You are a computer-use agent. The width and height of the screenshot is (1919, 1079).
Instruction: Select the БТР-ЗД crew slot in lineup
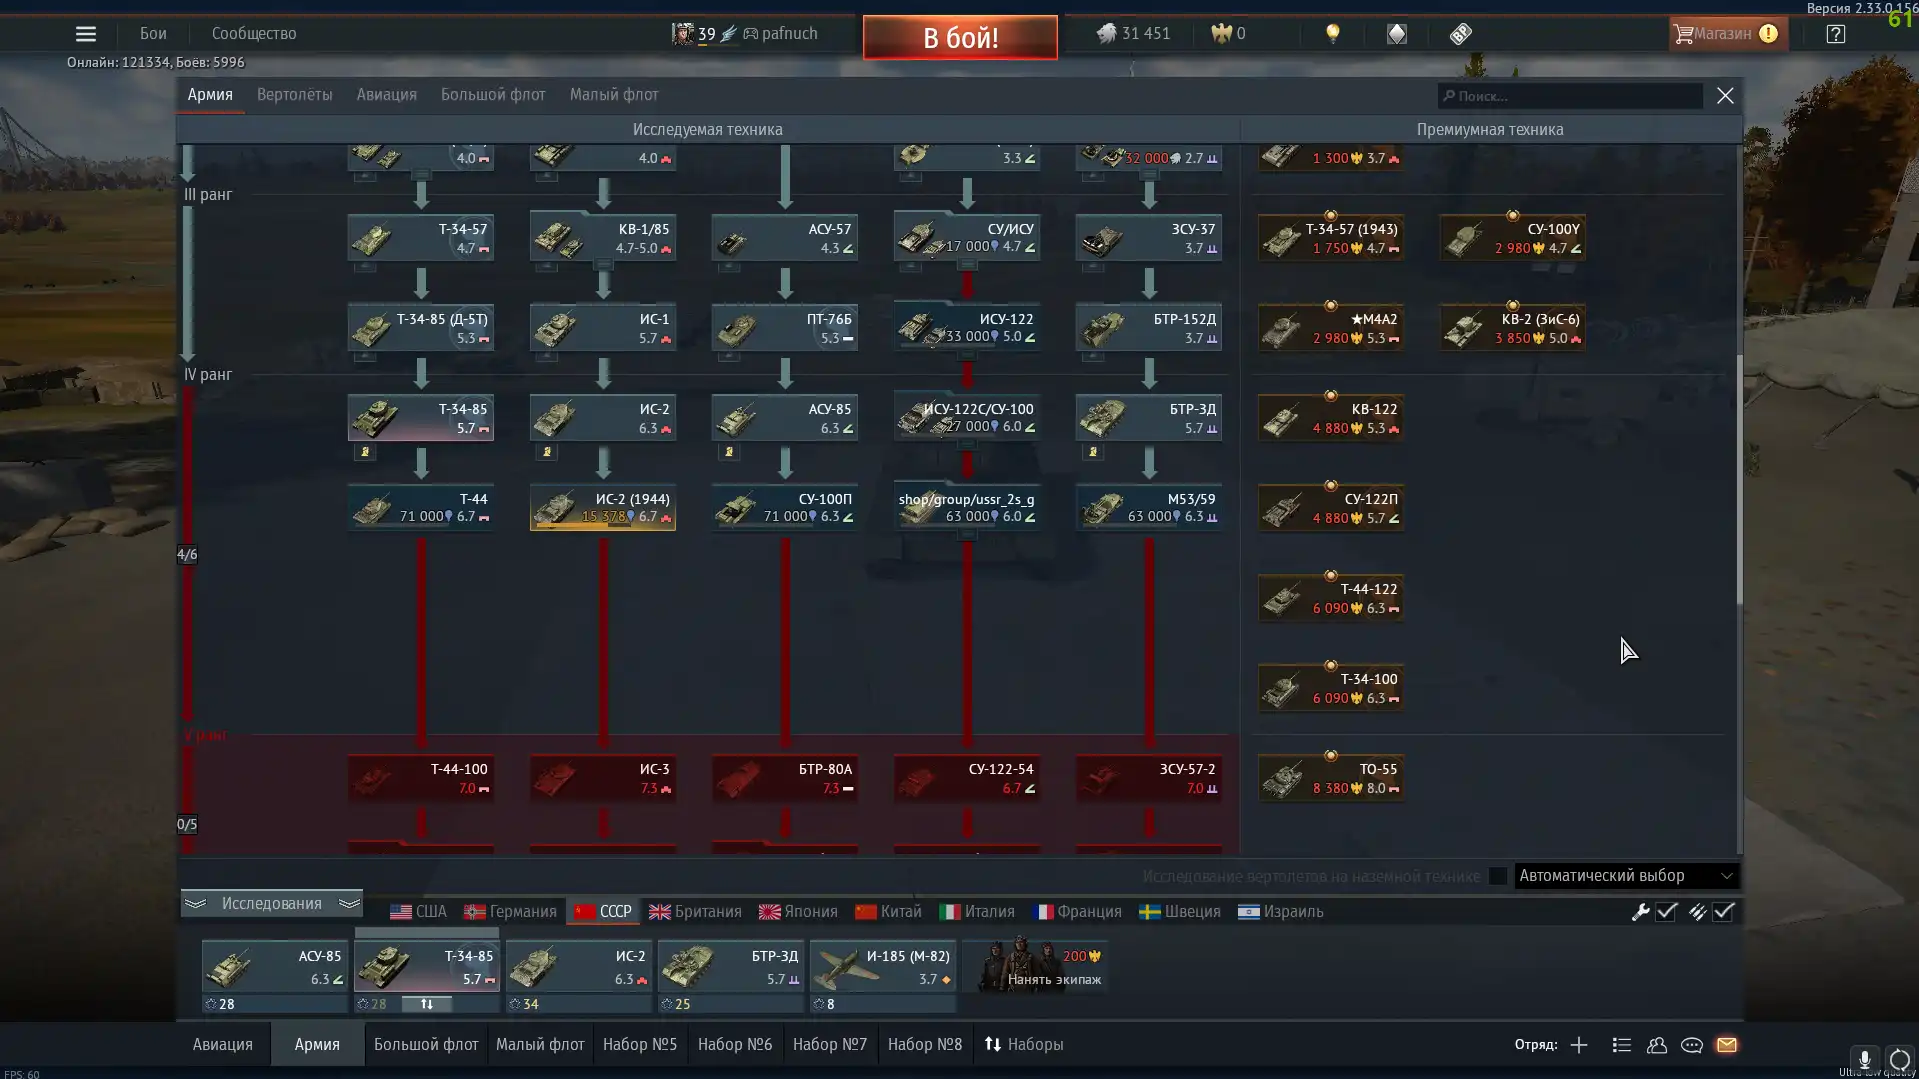tap(731, 966)
